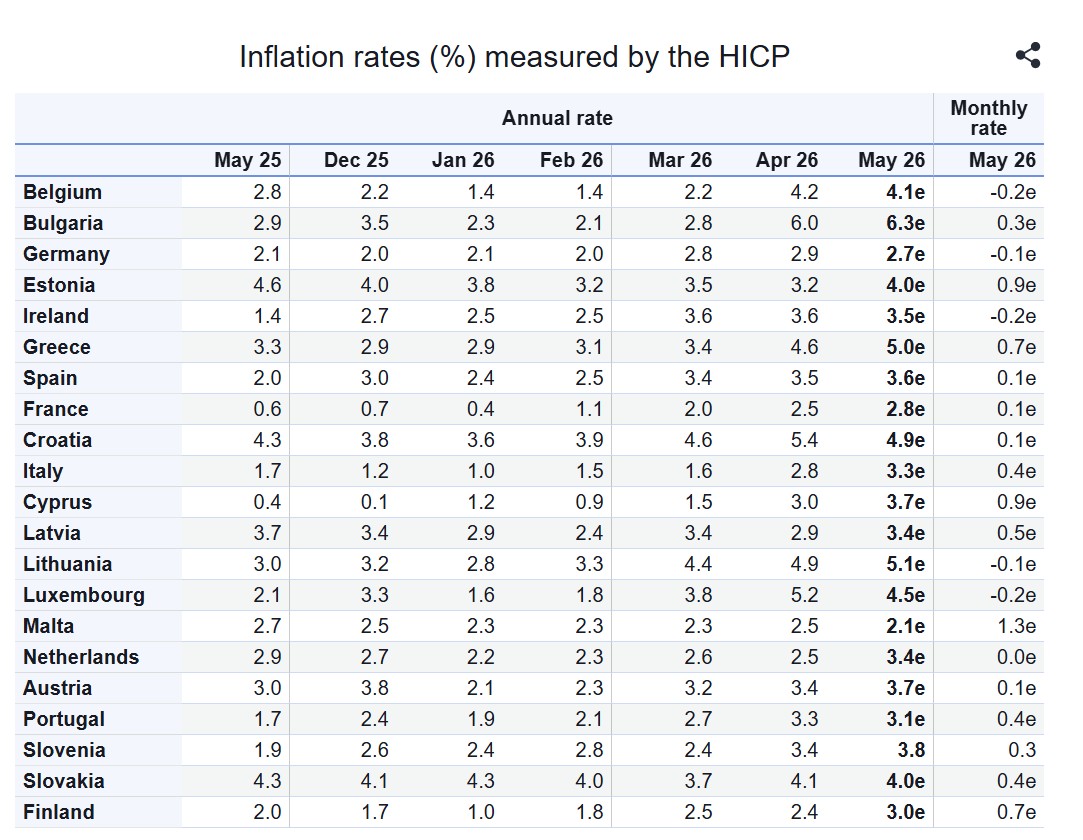1083x840 pixels.
Task: Select the Belgium row label
Action: coord(62,192)
